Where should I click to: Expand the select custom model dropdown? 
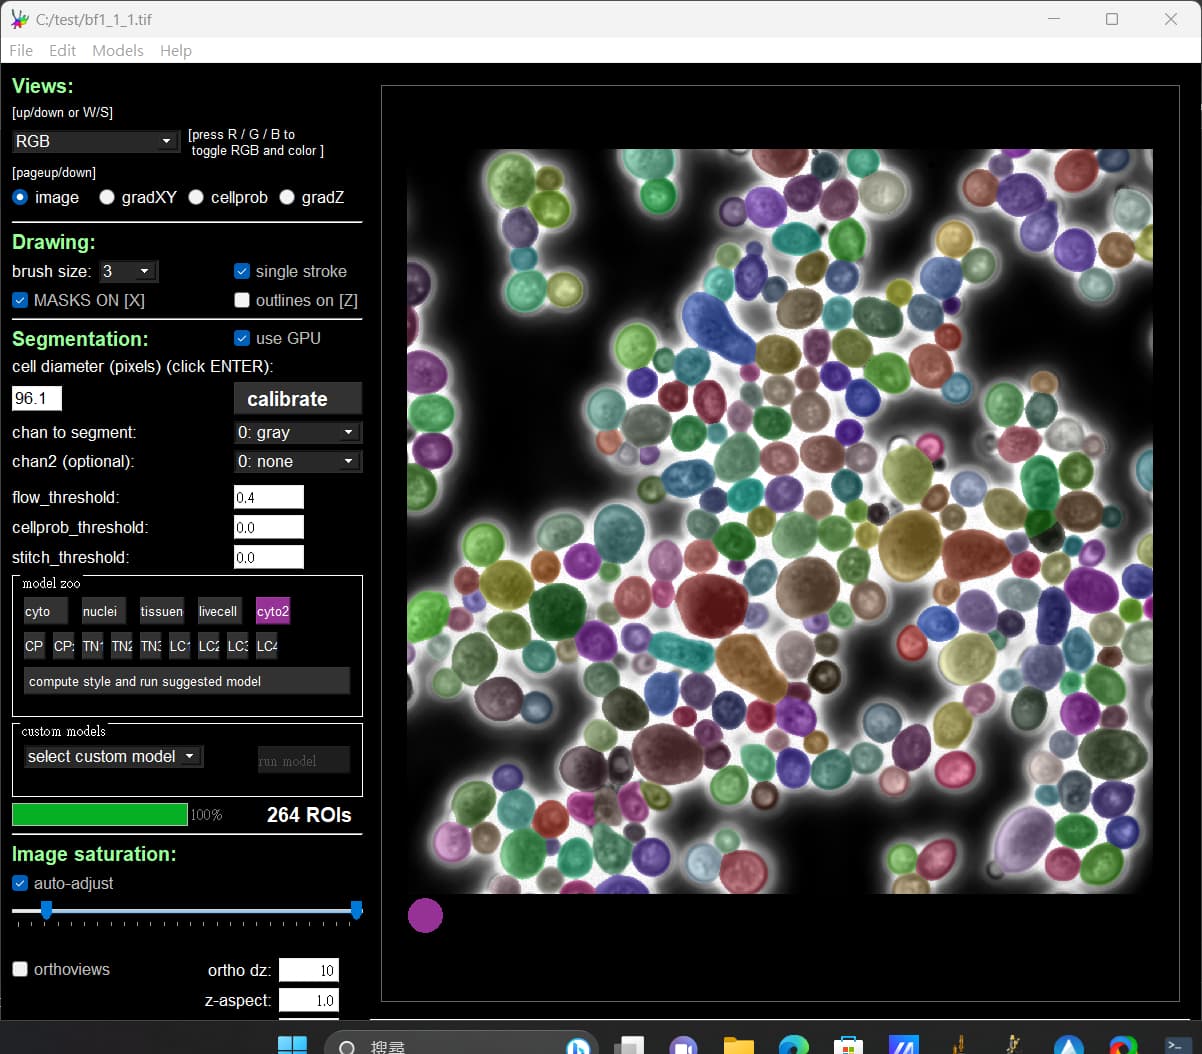pyautogui.click(x=112, y=756)
